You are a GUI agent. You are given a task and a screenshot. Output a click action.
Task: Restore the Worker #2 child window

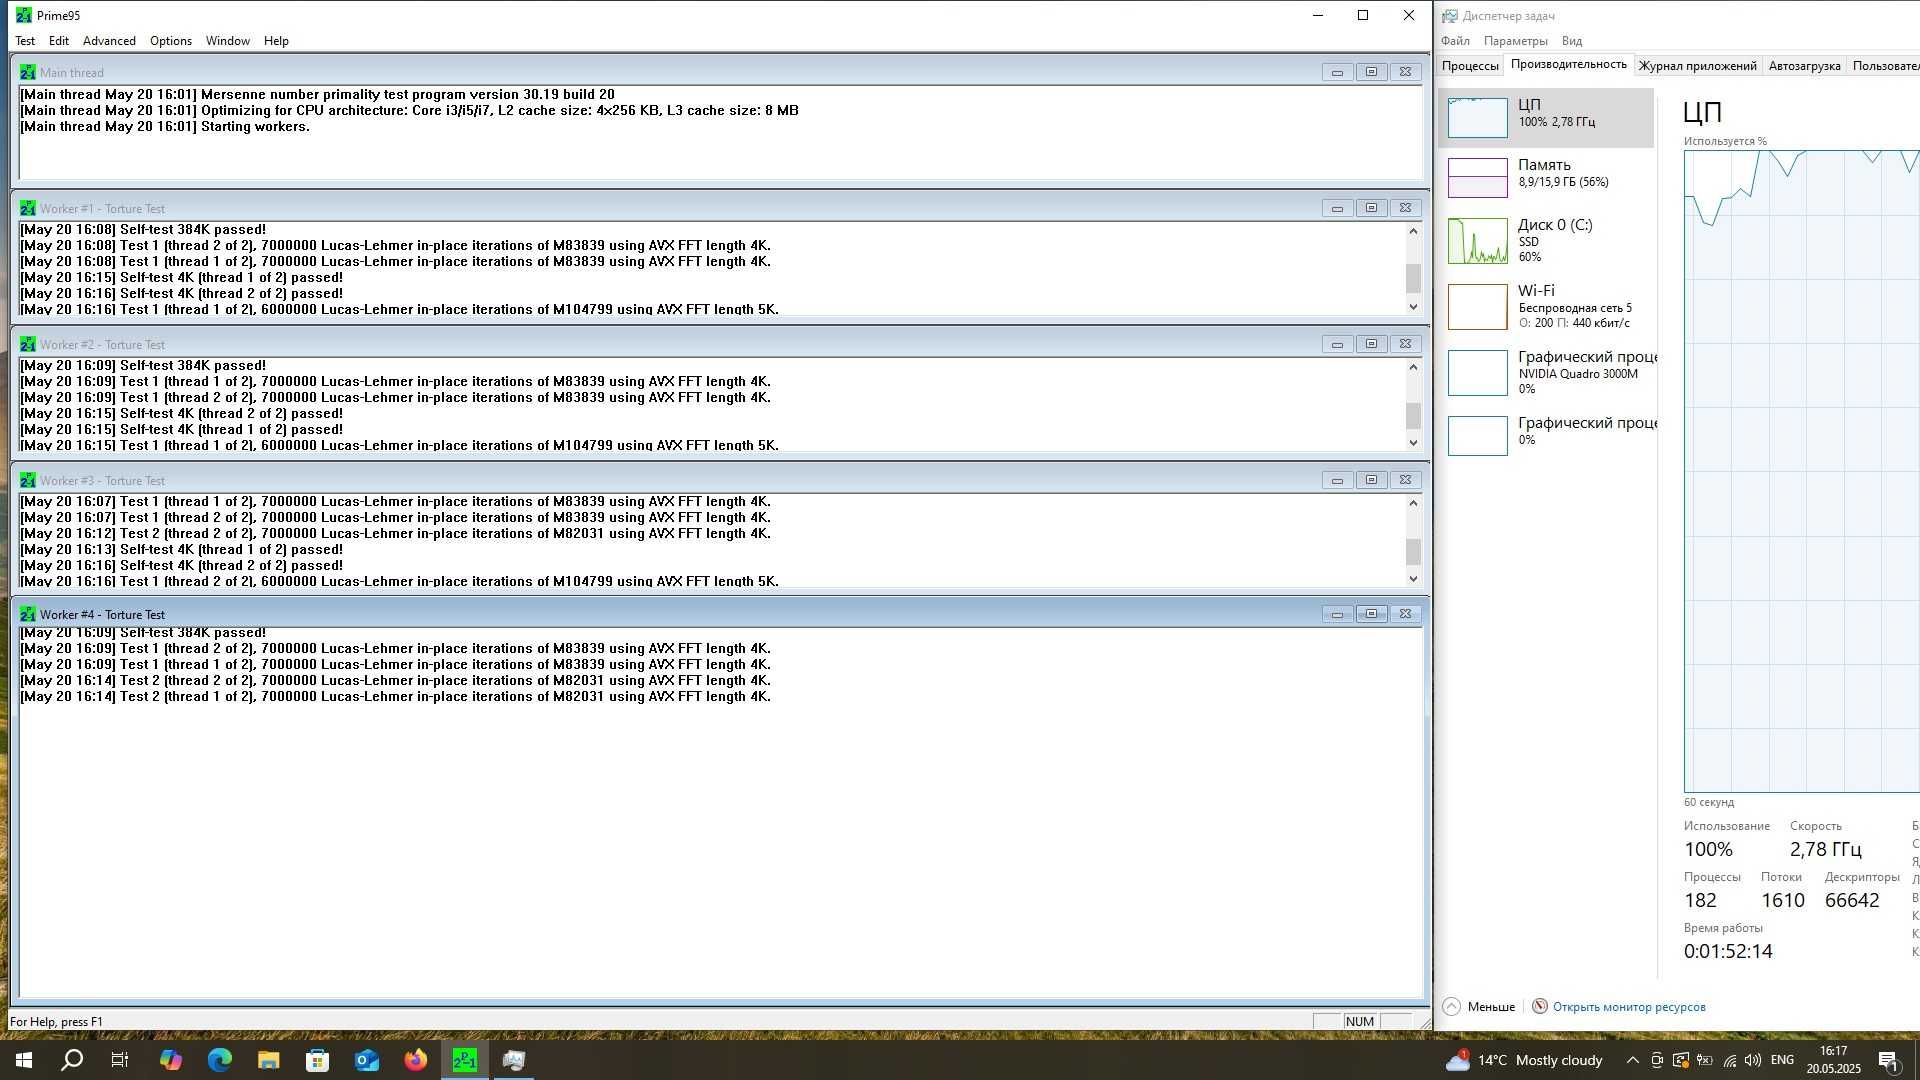click(x=1371, y=344)
